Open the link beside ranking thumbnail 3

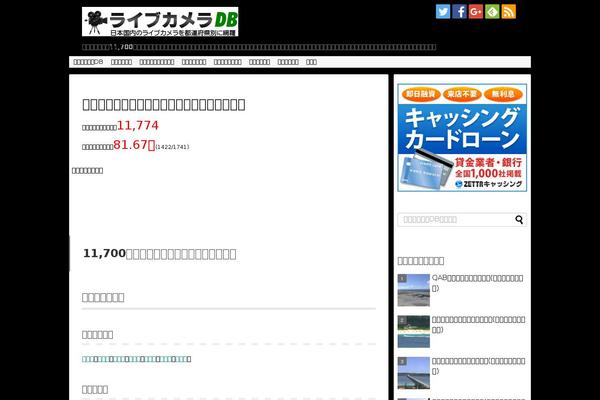(478, 366)
